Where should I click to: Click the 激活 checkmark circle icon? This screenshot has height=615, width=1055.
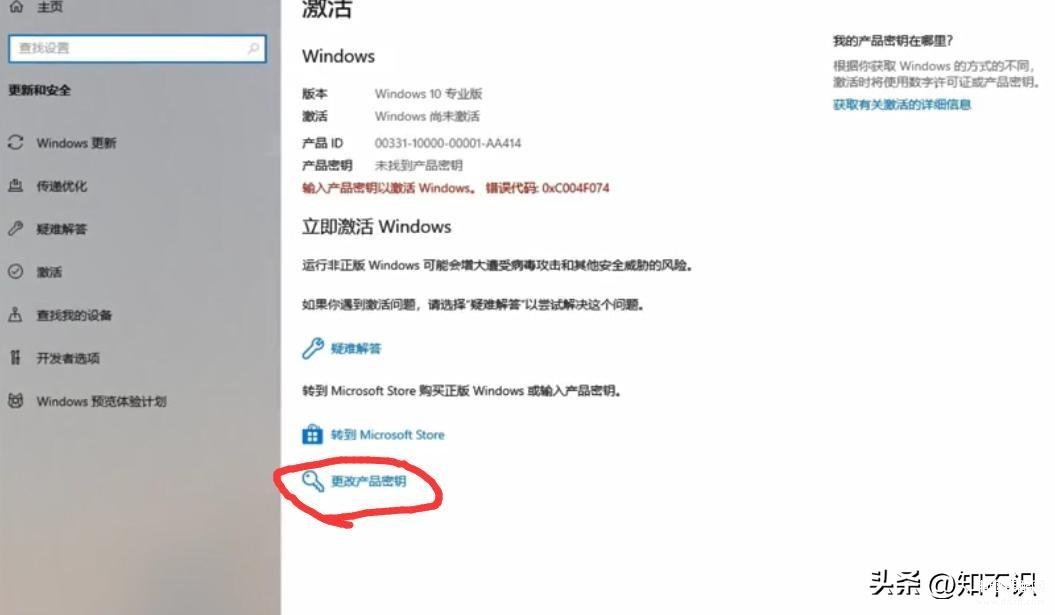pos(15,272)
